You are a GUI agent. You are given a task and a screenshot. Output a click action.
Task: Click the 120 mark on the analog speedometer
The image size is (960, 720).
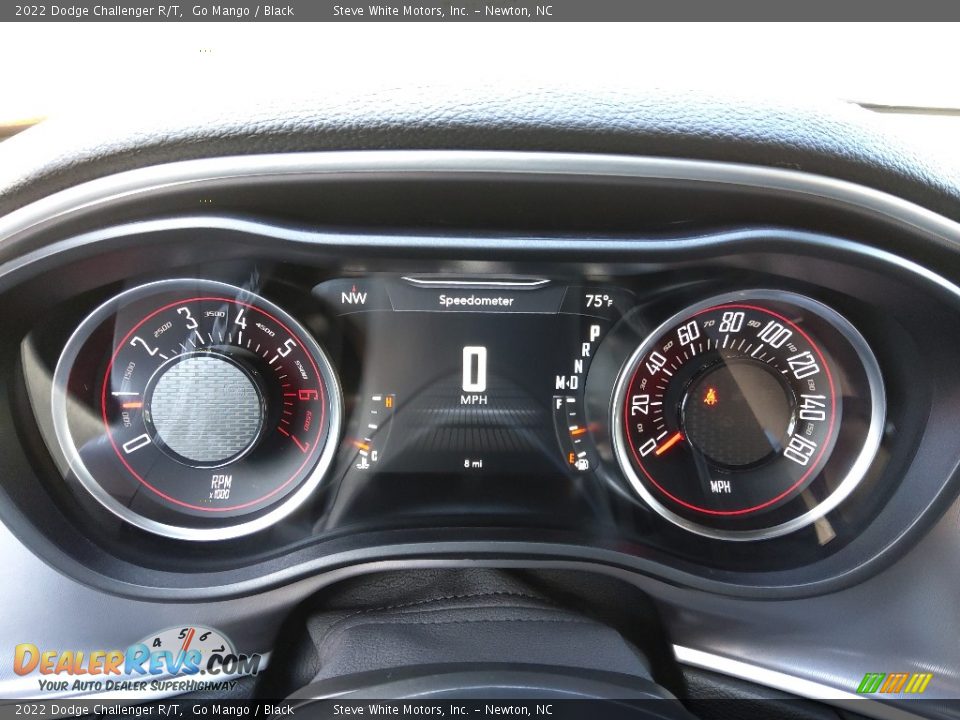coord(803,365)
